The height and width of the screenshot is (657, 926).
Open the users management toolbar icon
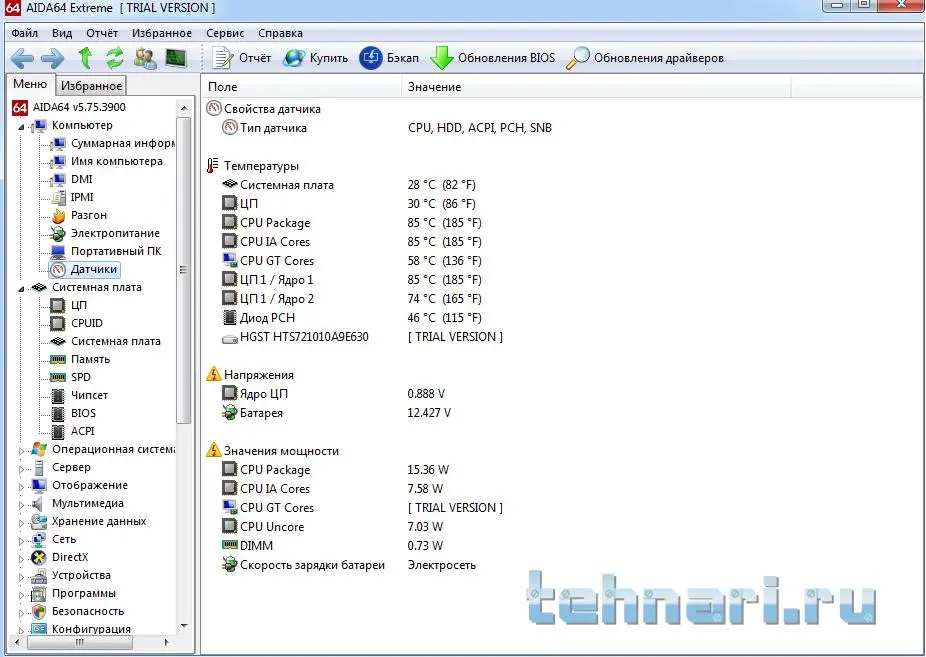tap(145, 58)
